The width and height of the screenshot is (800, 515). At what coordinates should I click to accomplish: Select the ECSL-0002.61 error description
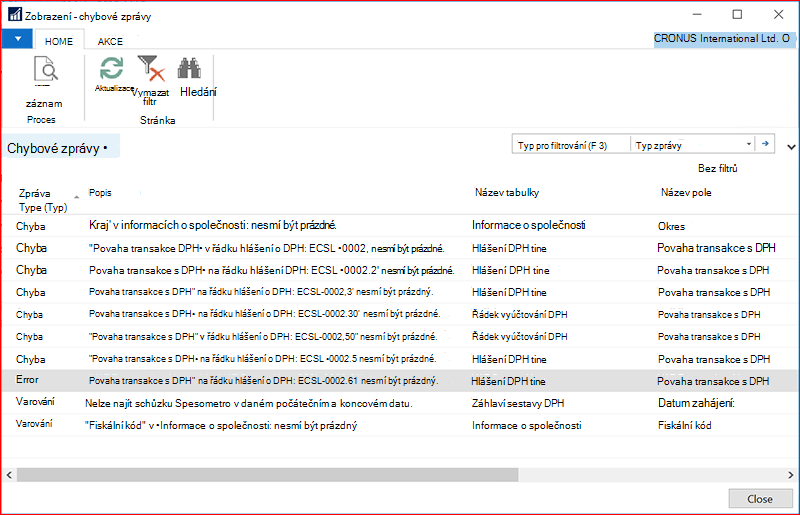tap(263, 381)
